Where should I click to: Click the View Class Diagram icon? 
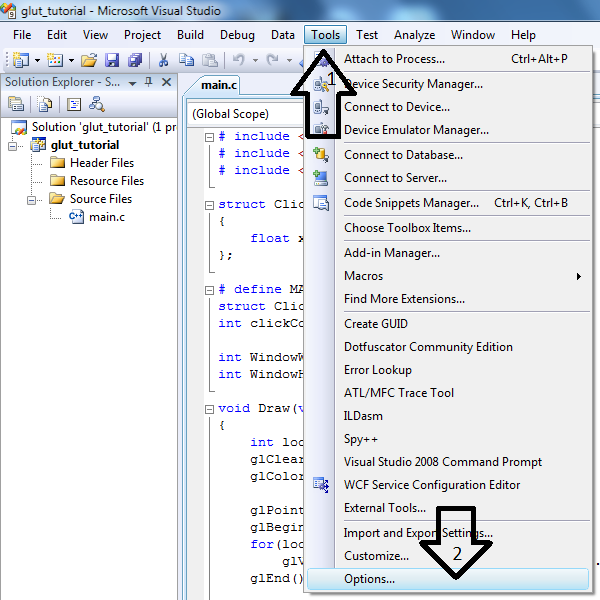coord(97,104)
